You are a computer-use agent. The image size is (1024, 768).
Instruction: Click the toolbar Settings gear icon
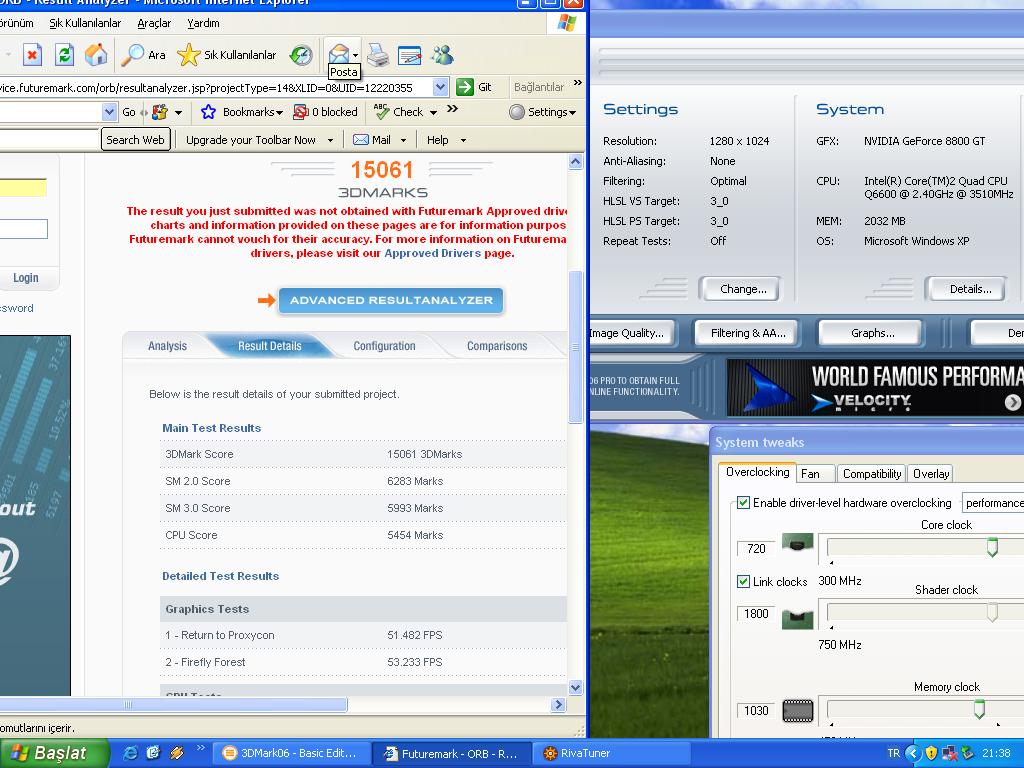pyautogui.click(x=517, y=112)
